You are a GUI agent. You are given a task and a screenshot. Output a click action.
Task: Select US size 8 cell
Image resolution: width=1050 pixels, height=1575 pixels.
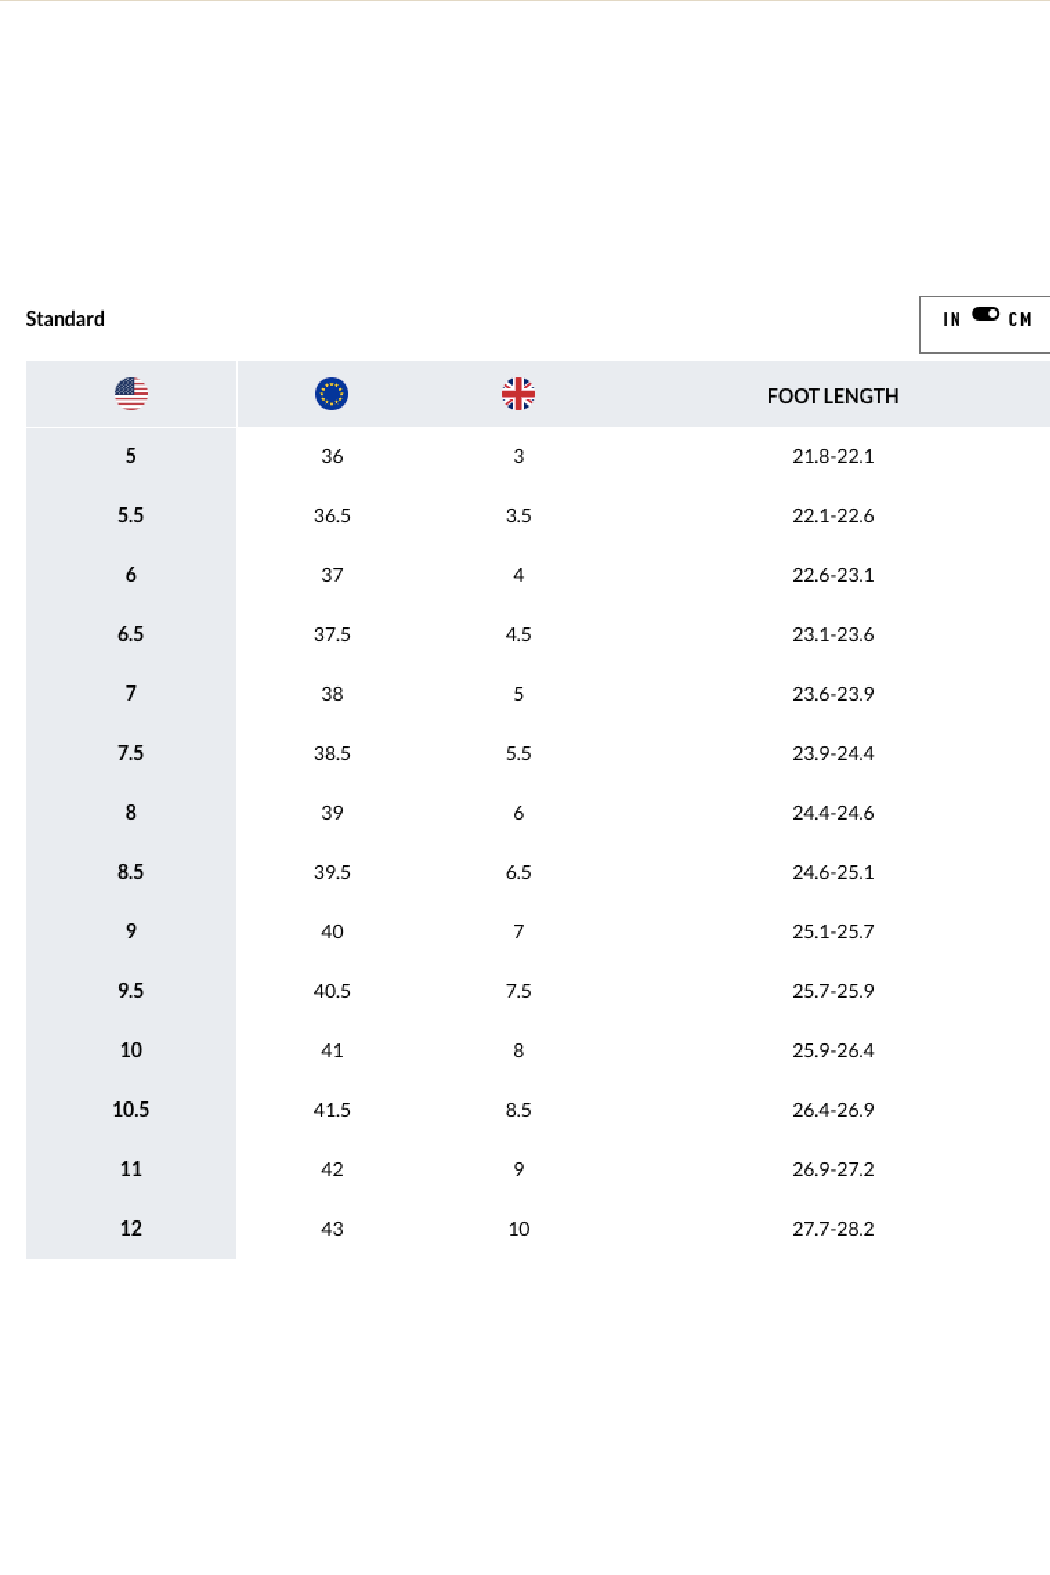pyautogui.click(x=131, y=813)
